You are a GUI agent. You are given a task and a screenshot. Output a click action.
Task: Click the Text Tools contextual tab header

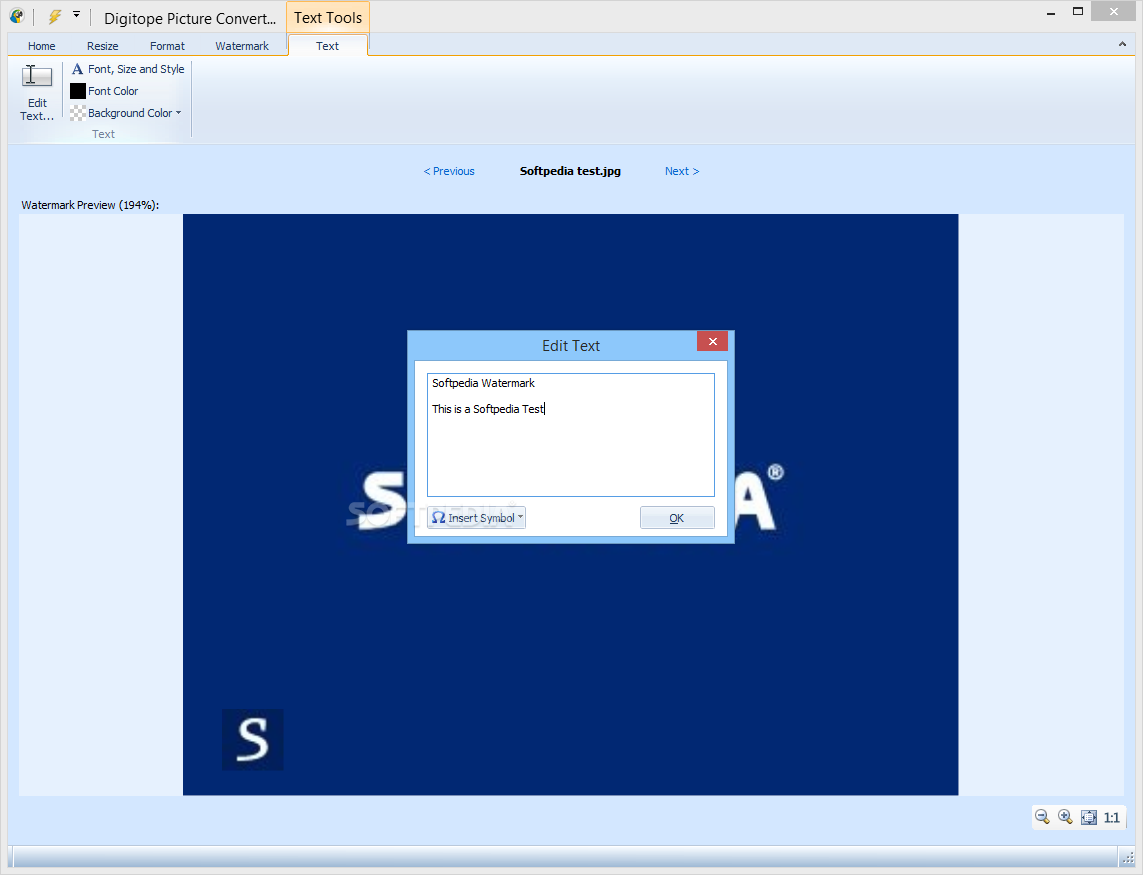328,18
